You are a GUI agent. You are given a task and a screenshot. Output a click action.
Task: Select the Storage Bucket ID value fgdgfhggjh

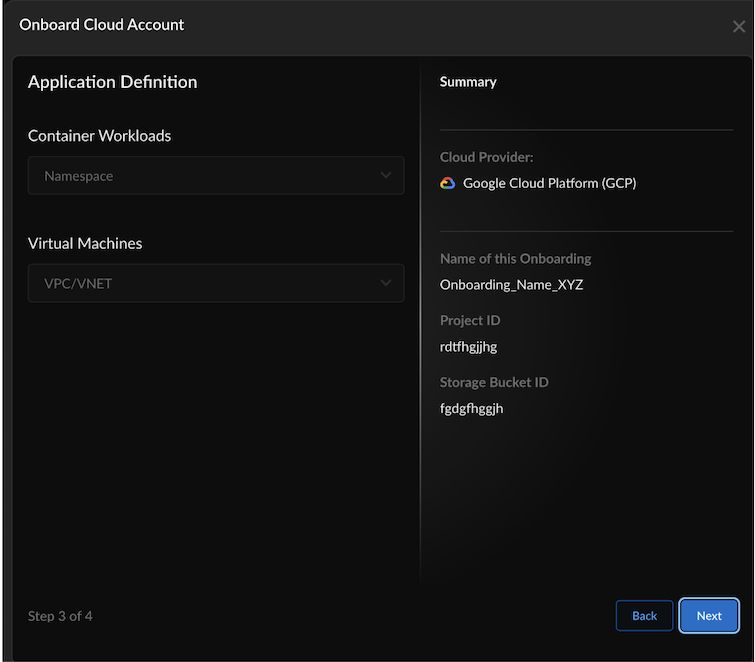[x=471, y=408]
